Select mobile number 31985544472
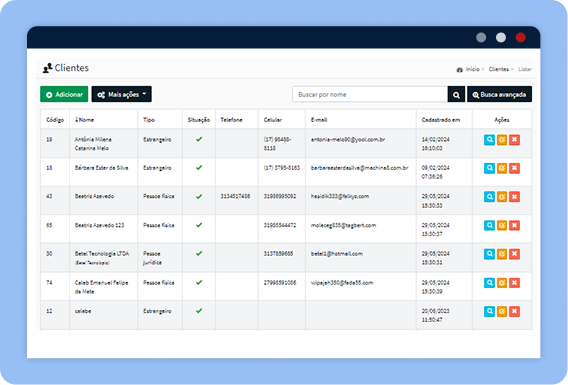The height and width of the screenshot is (385, 568). tap(280, 225)
